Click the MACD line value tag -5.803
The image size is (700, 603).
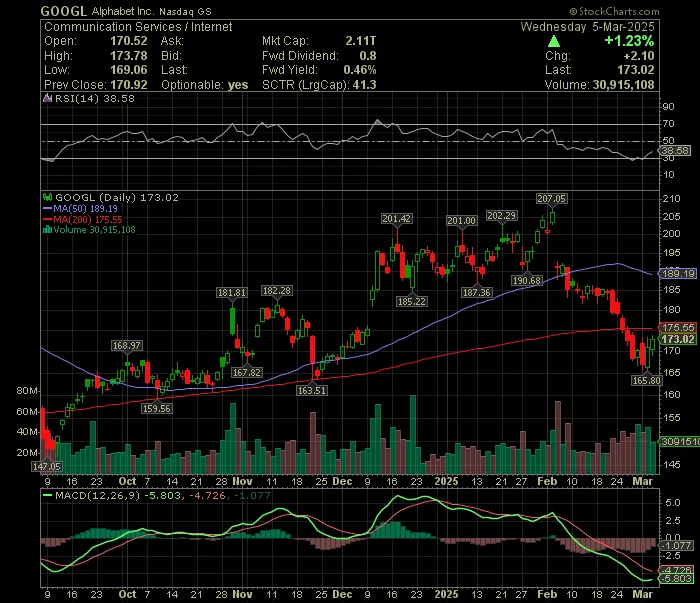tap(676, 578)
